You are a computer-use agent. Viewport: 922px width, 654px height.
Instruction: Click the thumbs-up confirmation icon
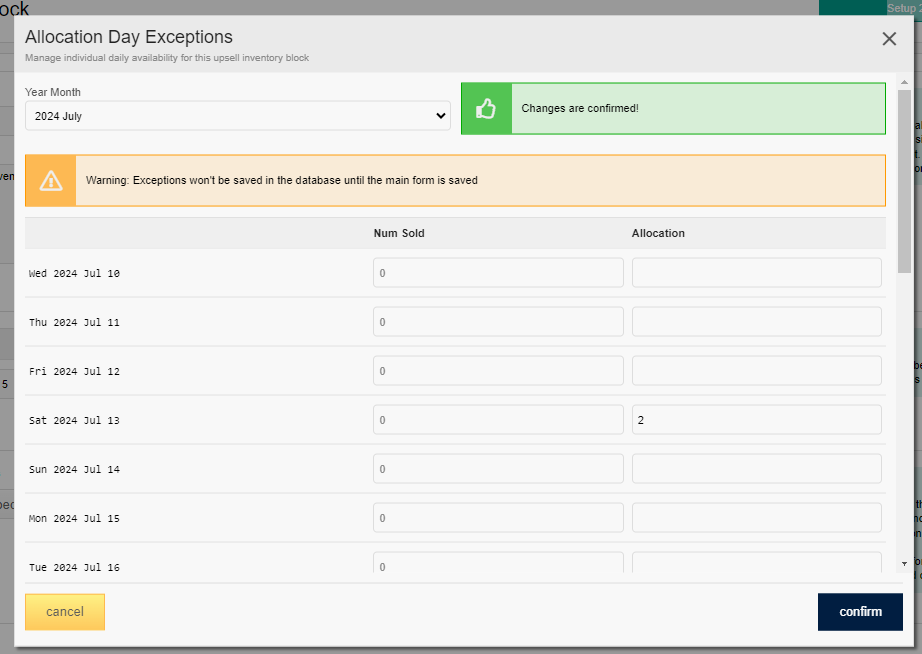(486, 109)
